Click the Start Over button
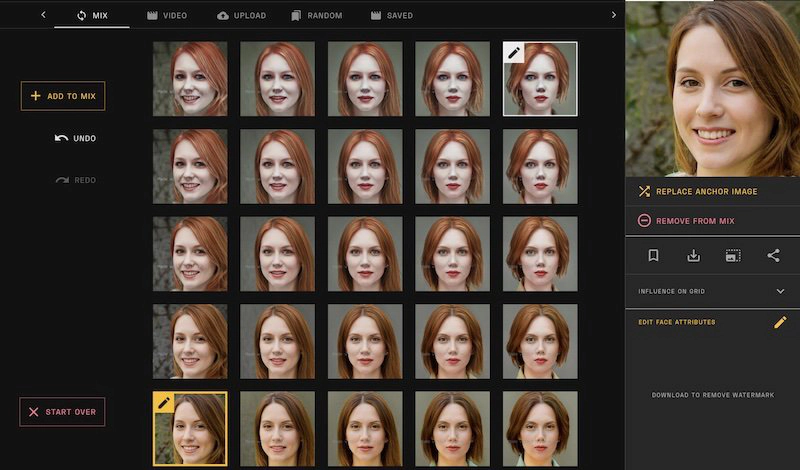The width and height of the screenshot is (800, 470). 62,412
